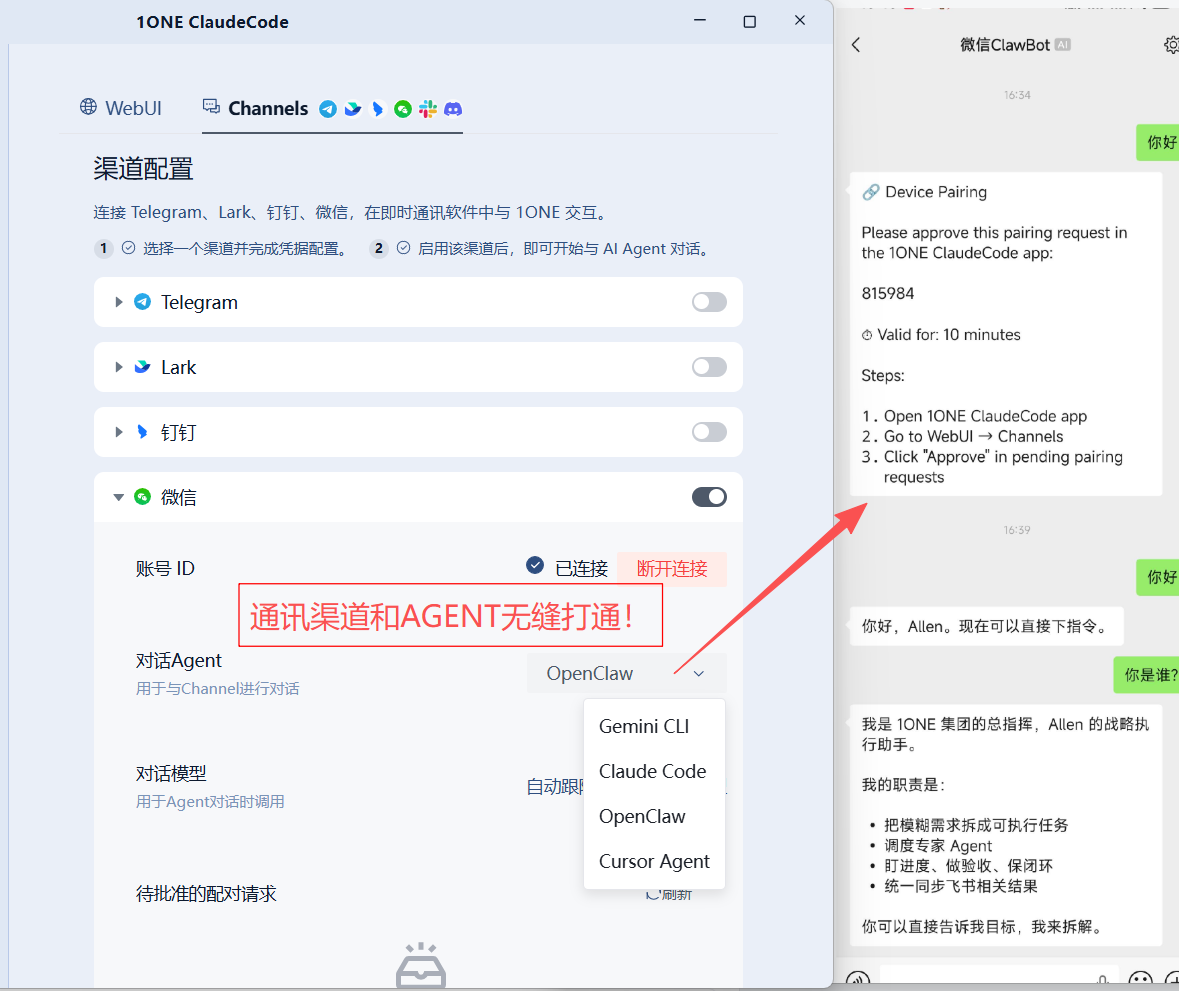Viewport: 1179px width, 991px height.
Task: Choose OpenClaw from the agent list
Action: tap(654, 817)
